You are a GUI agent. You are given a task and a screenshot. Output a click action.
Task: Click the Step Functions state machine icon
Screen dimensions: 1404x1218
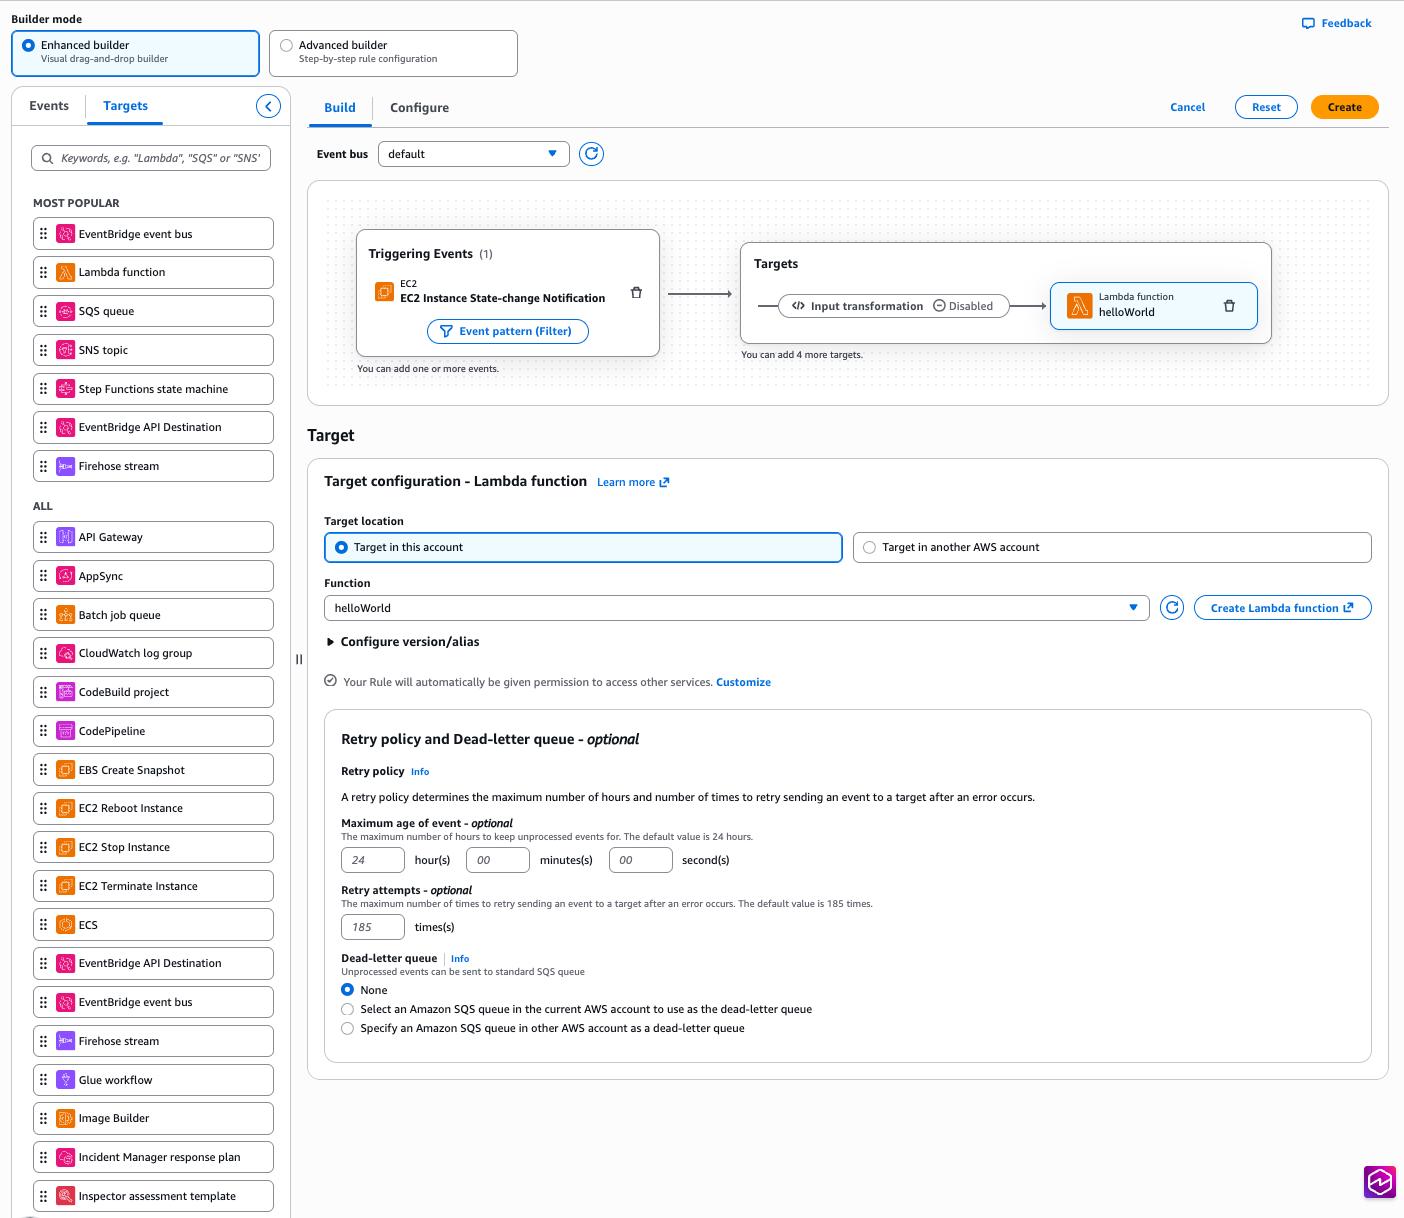coord(65,389)
